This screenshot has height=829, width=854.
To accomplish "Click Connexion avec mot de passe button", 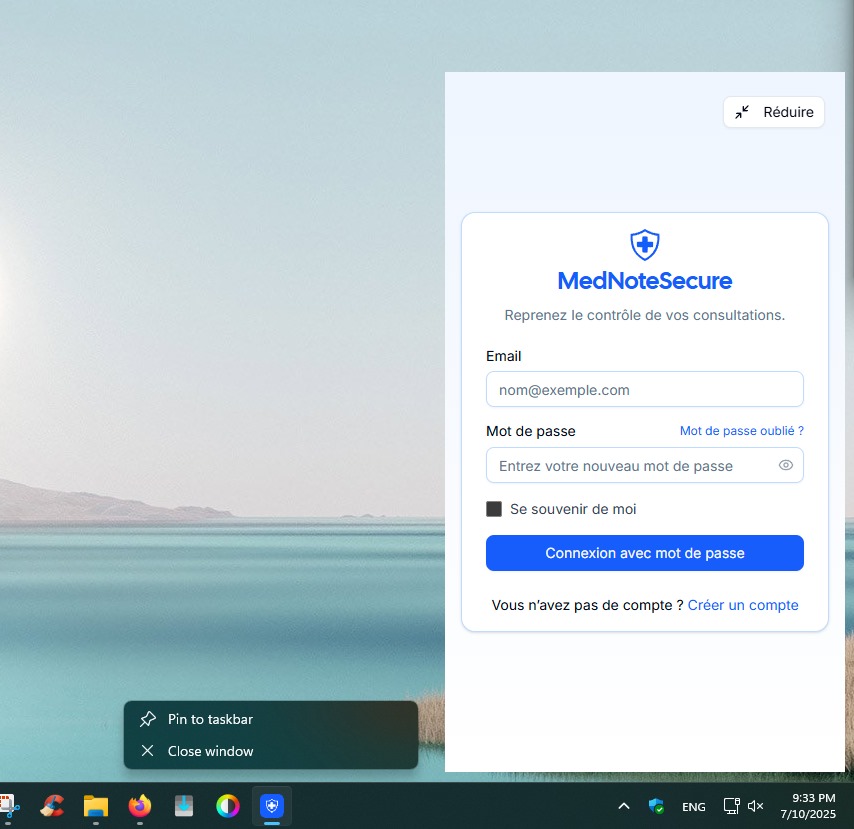I will [644, 553].
